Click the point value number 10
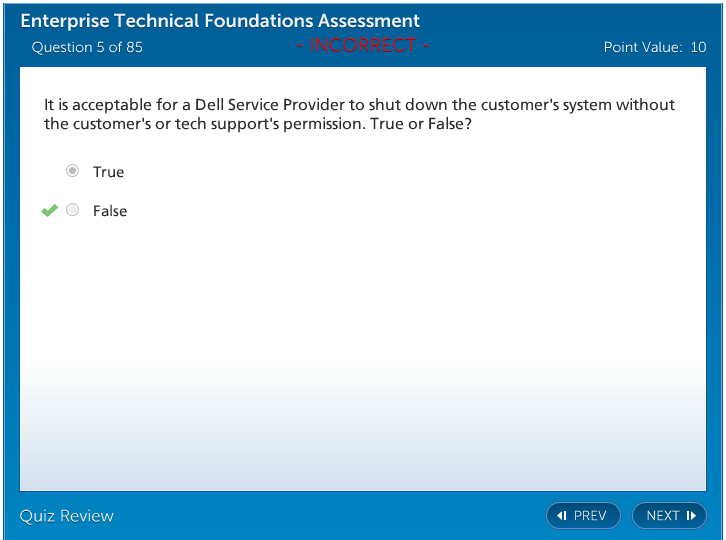The image size is (726, 540). tap(698, 47)
